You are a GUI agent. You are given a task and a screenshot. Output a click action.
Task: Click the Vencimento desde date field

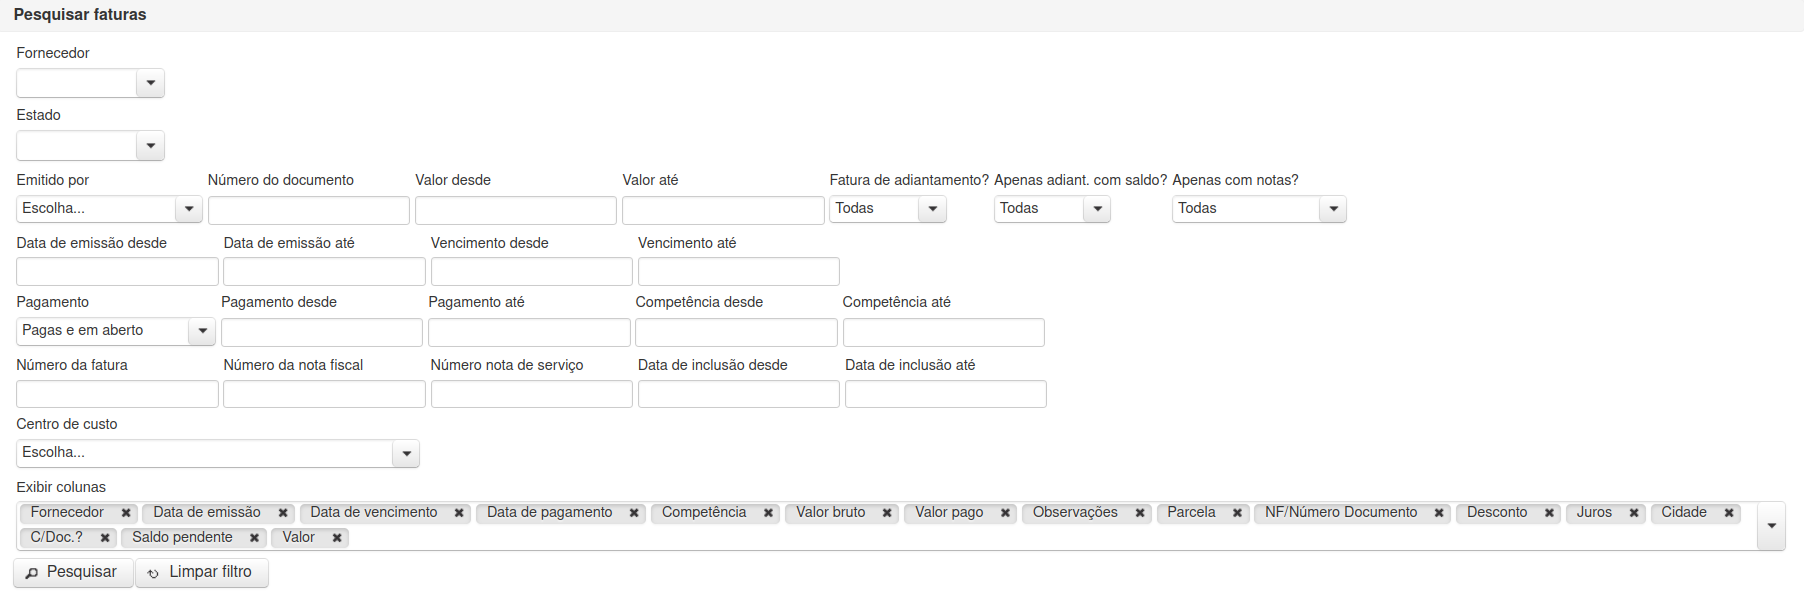pos(532,272)
